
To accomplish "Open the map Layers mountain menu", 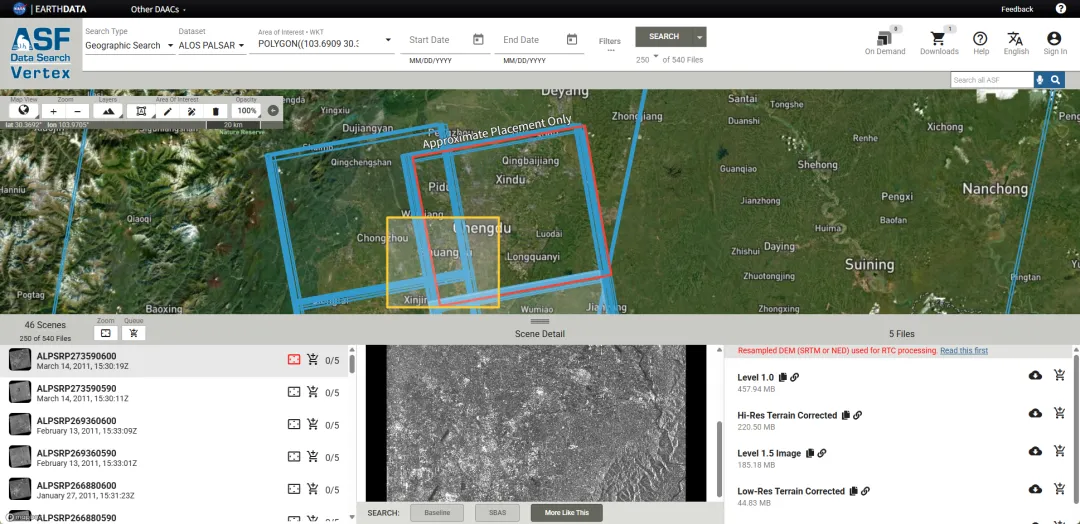I will pyautogui.click(x=108, y=111).
